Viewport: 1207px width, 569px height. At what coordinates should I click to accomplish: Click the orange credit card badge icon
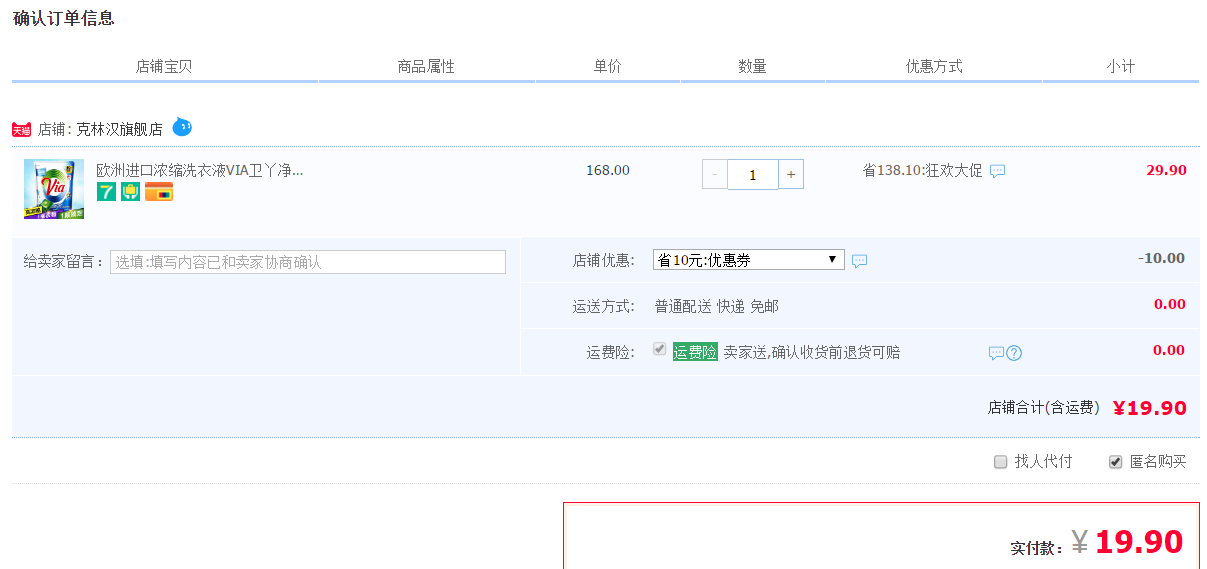tap(159, 191)
